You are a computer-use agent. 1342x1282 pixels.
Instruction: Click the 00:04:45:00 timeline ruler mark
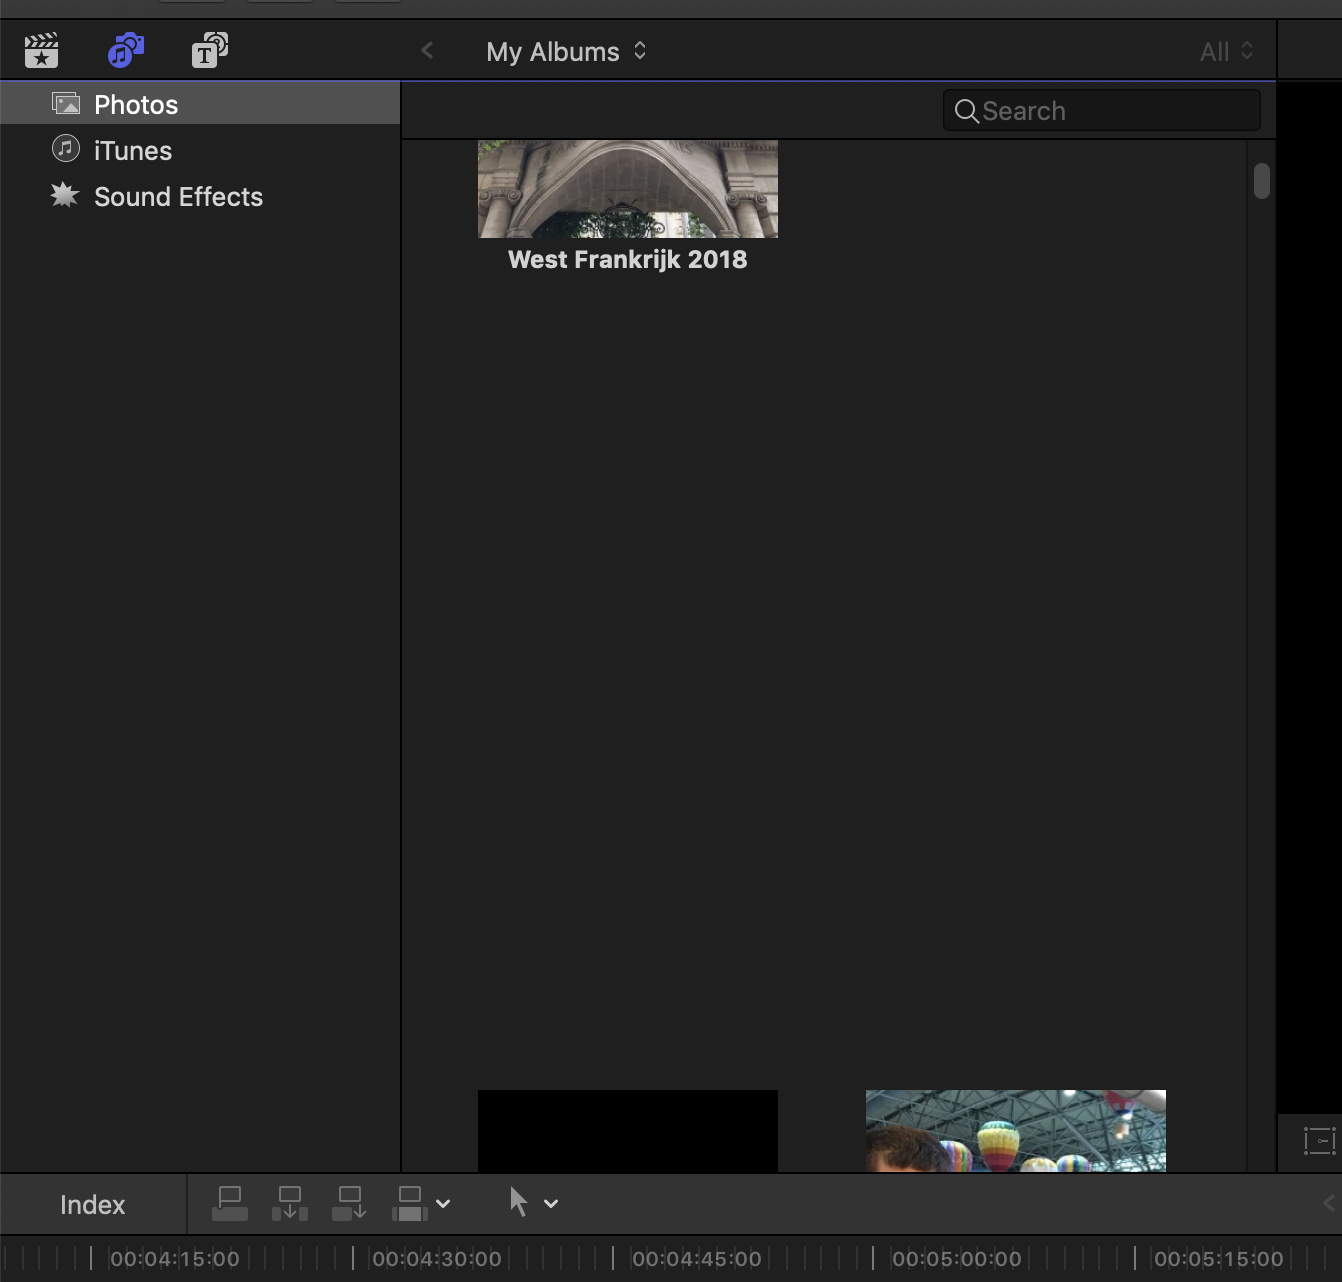click(697, 1259)
